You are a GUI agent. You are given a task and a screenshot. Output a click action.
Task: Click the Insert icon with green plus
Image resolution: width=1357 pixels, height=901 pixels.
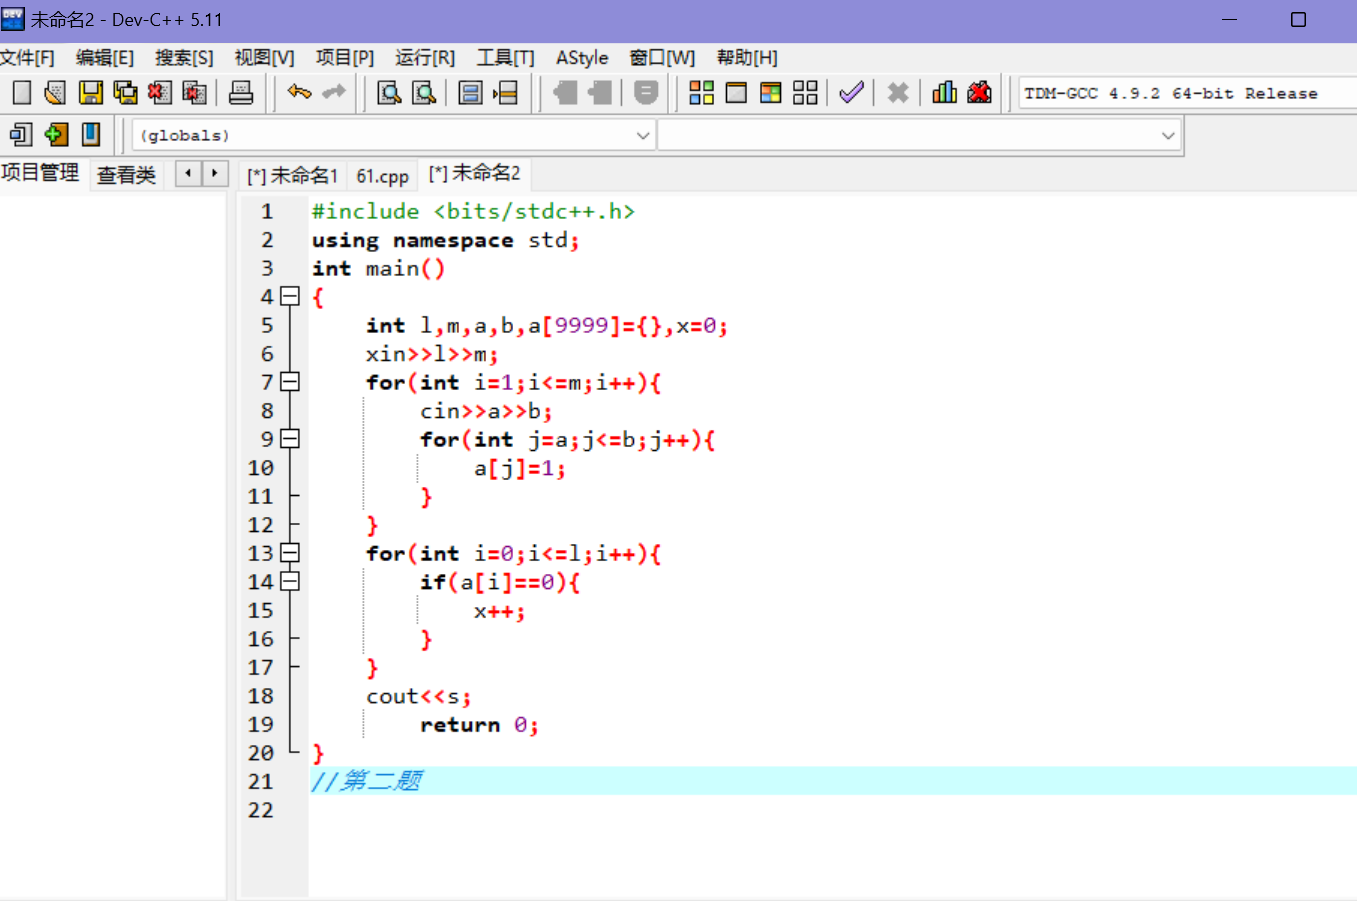pos(56,134)
